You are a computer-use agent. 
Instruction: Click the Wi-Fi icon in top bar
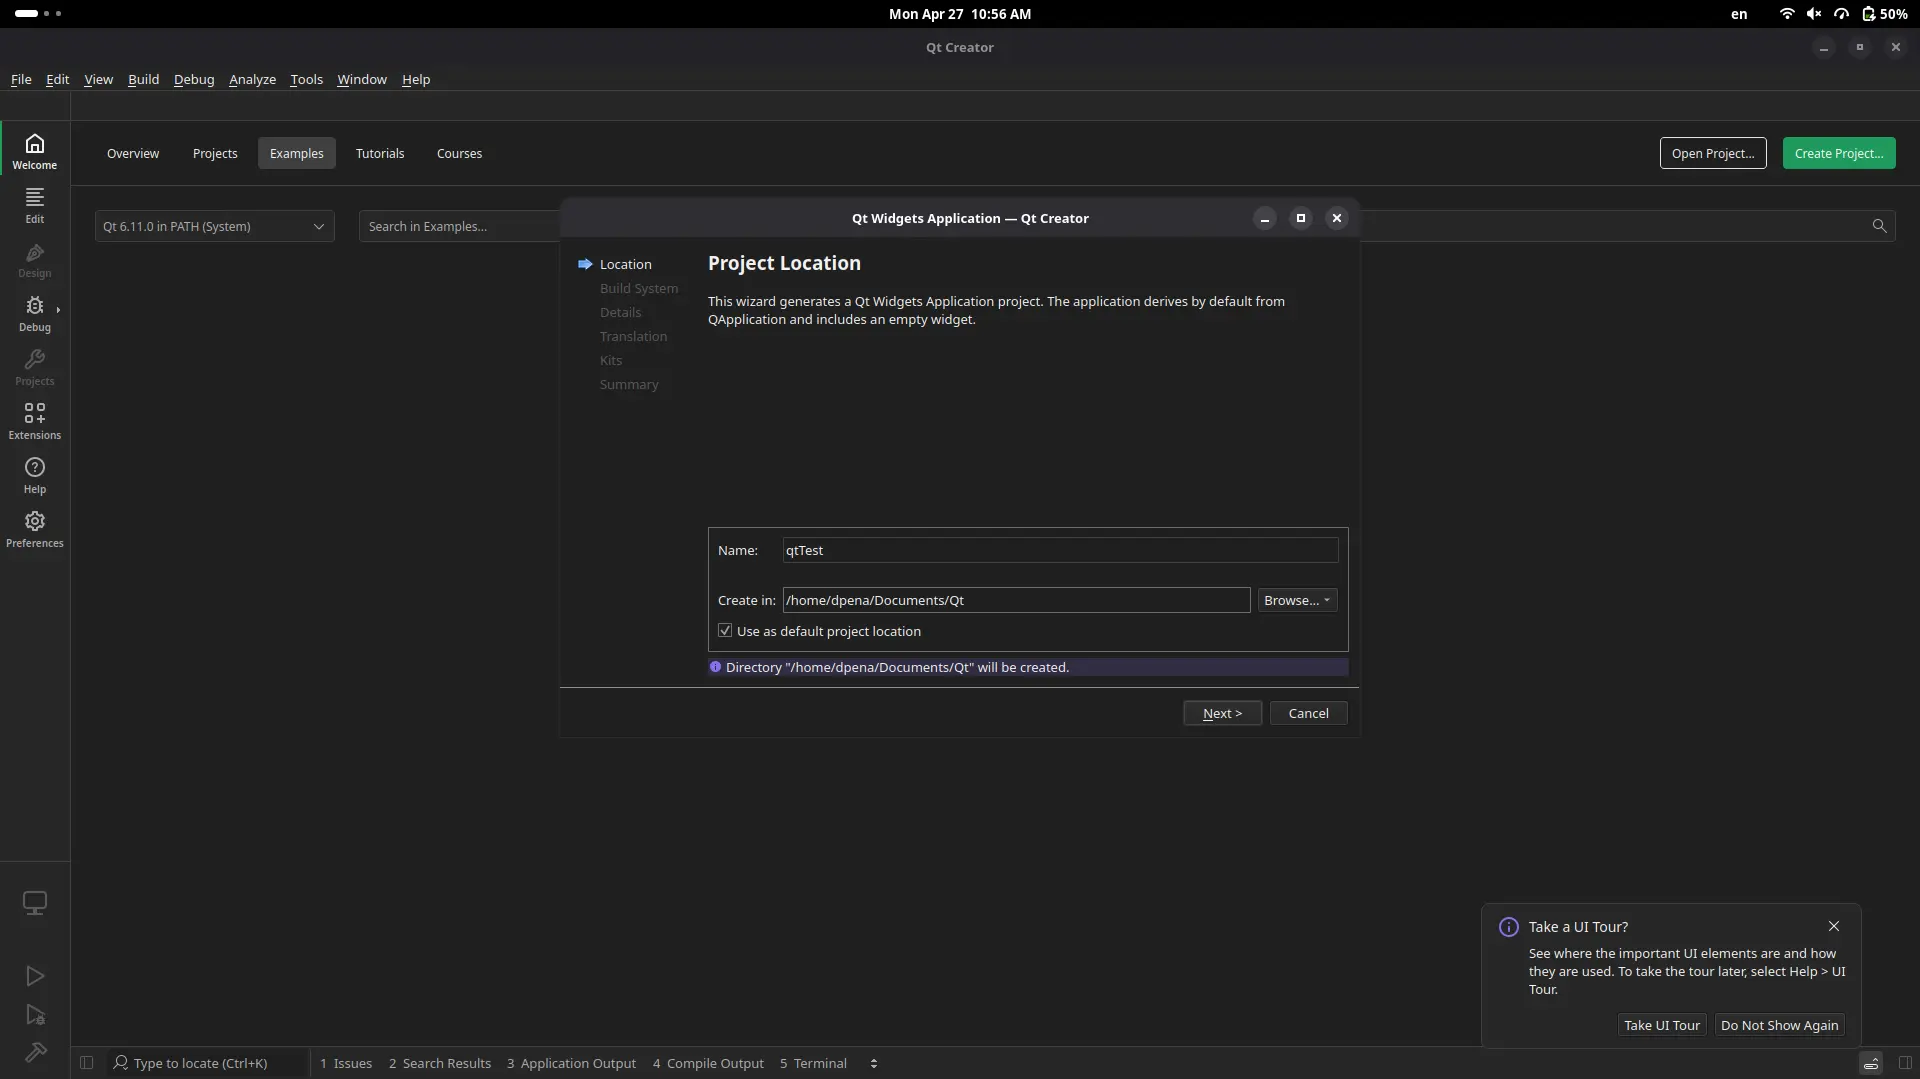1787,14
